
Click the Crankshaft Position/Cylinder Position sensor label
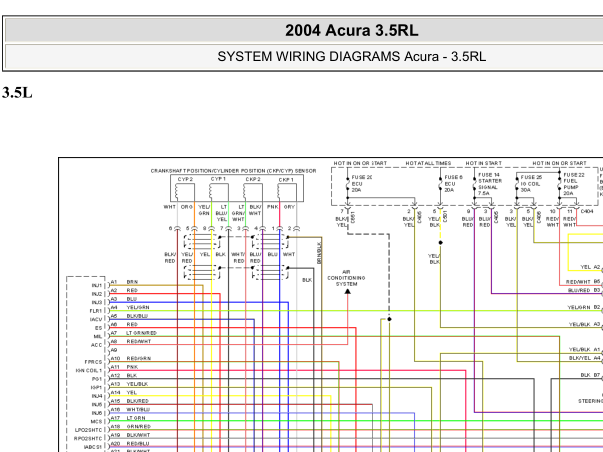pyautogui.click(x=233, y=170)
